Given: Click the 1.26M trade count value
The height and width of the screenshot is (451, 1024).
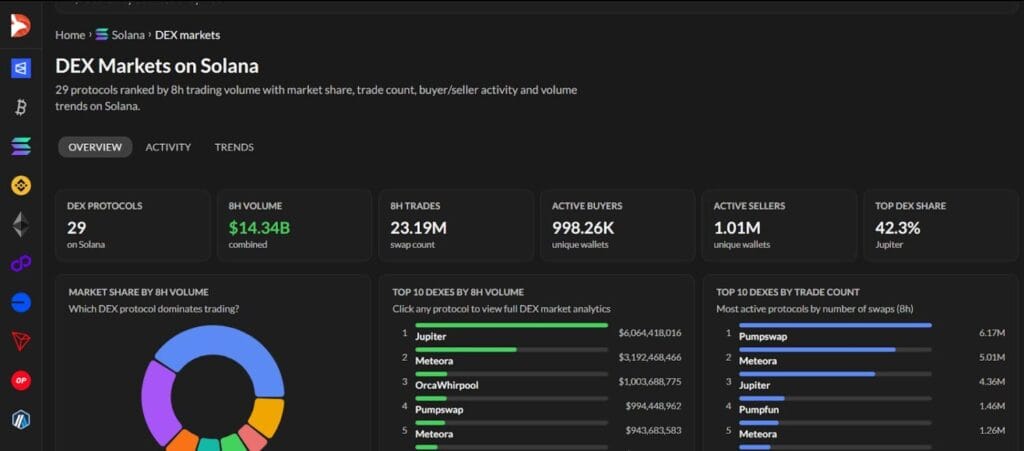Looking at the screenshot, I should [992, 430].
